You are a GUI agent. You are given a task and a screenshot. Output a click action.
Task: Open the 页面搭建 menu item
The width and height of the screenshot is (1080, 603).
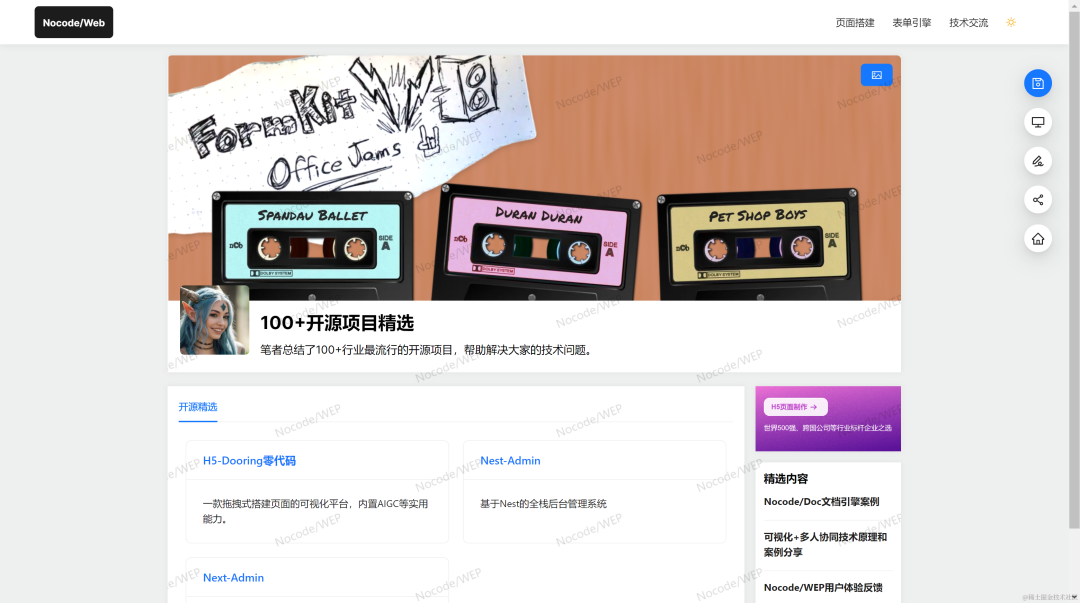[x=855, y=23]
